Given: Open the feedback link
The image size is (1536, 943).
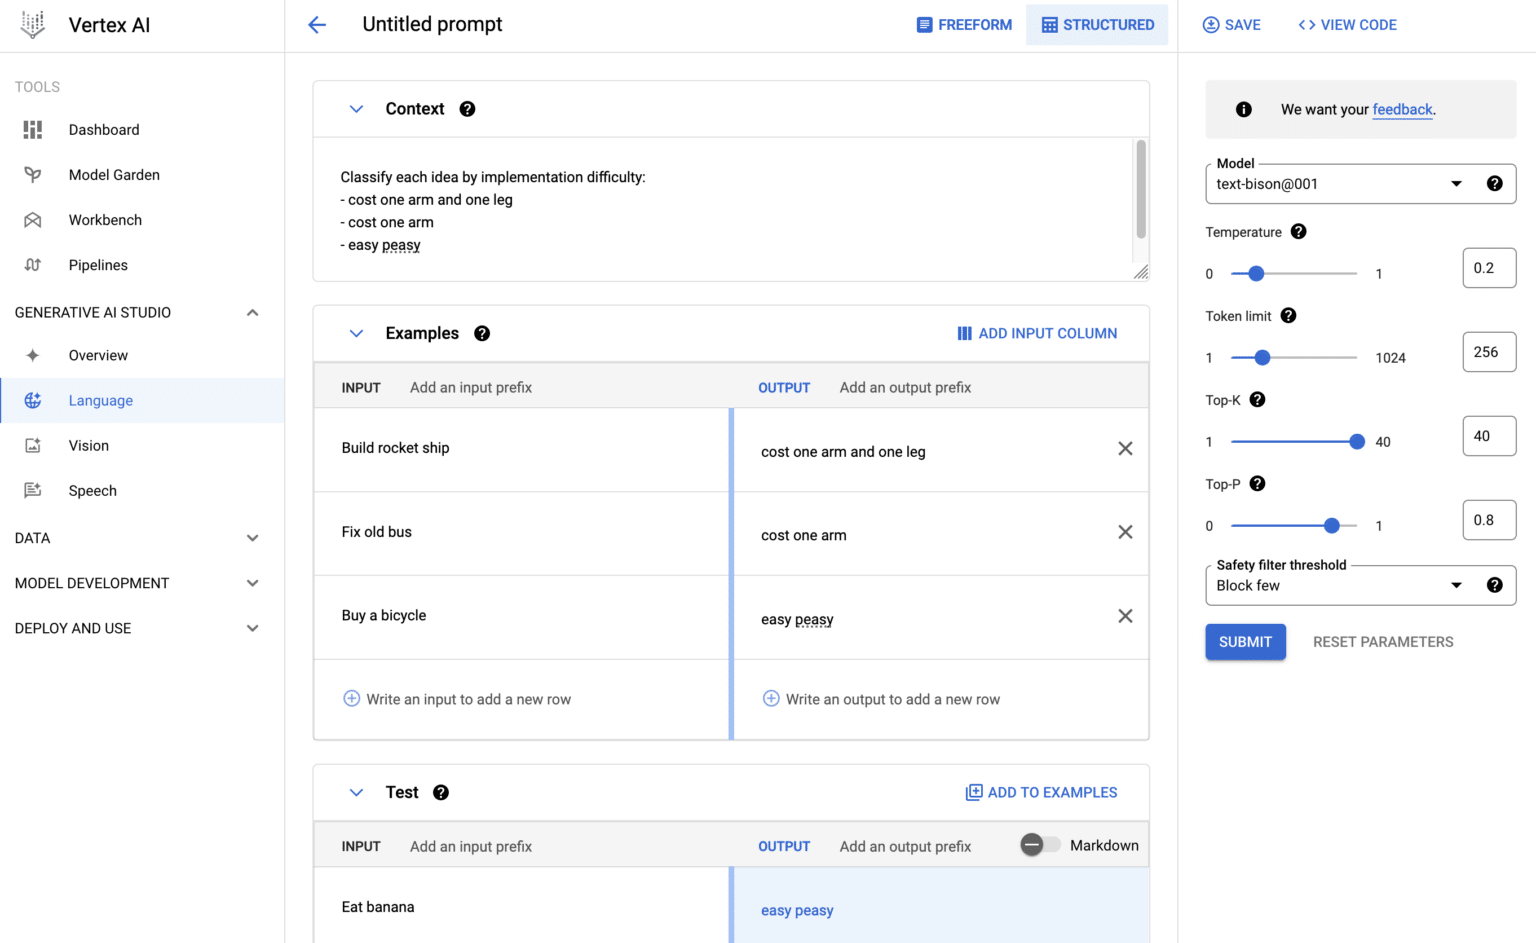Looking at the screenshot, I should [1402, 110].
